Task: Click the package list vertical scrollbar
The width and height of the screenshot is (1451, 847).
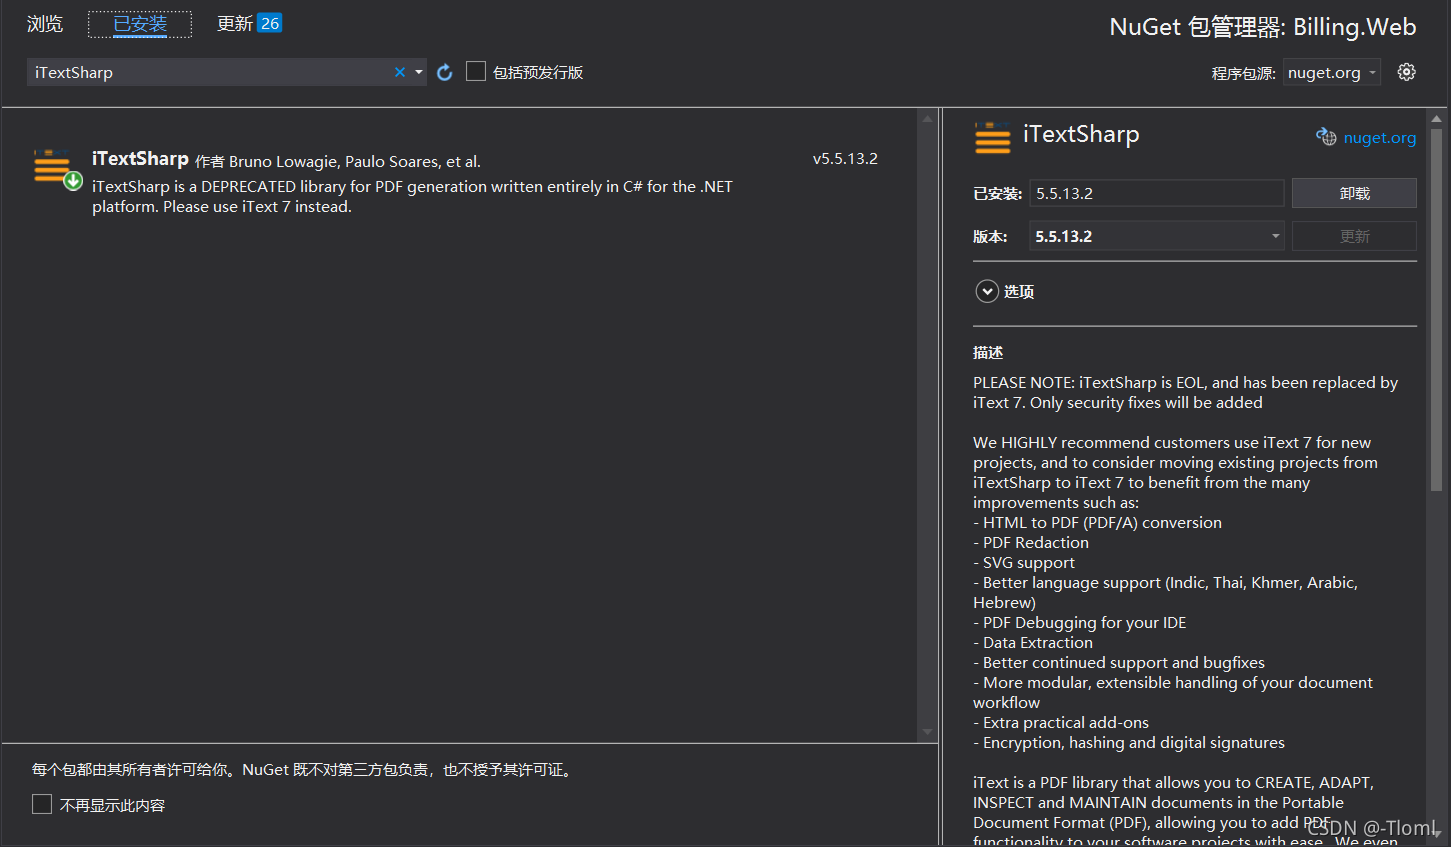Action: [927, 425]
